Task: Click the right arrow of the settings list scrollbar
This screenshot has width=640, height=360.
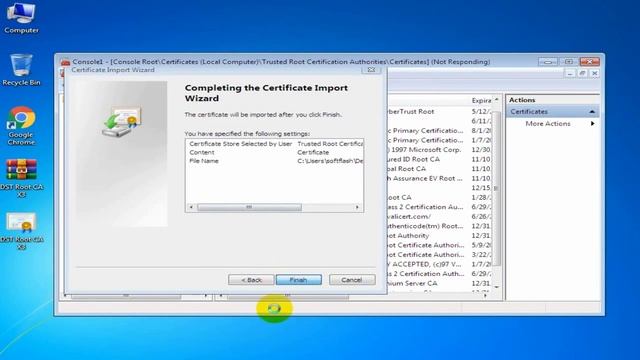Action: click(x=358, y=207)
